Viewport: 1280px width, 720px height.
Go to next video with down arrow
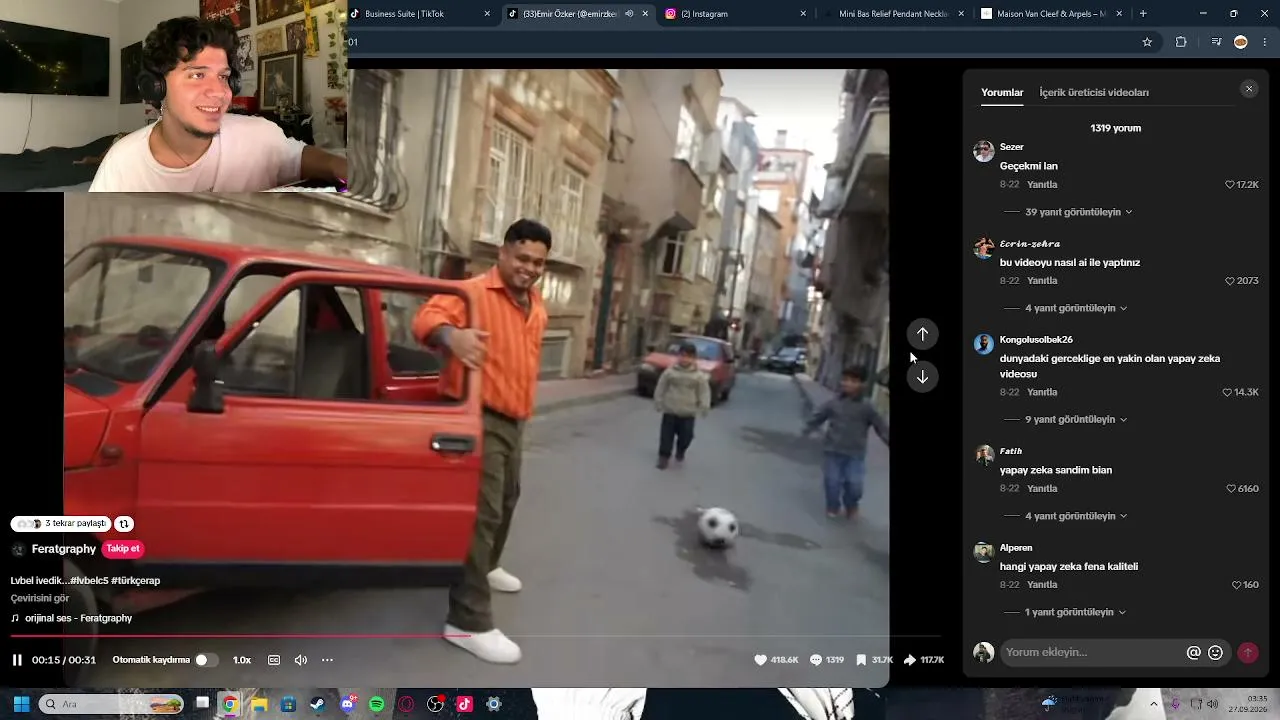(x=922, y=377)
